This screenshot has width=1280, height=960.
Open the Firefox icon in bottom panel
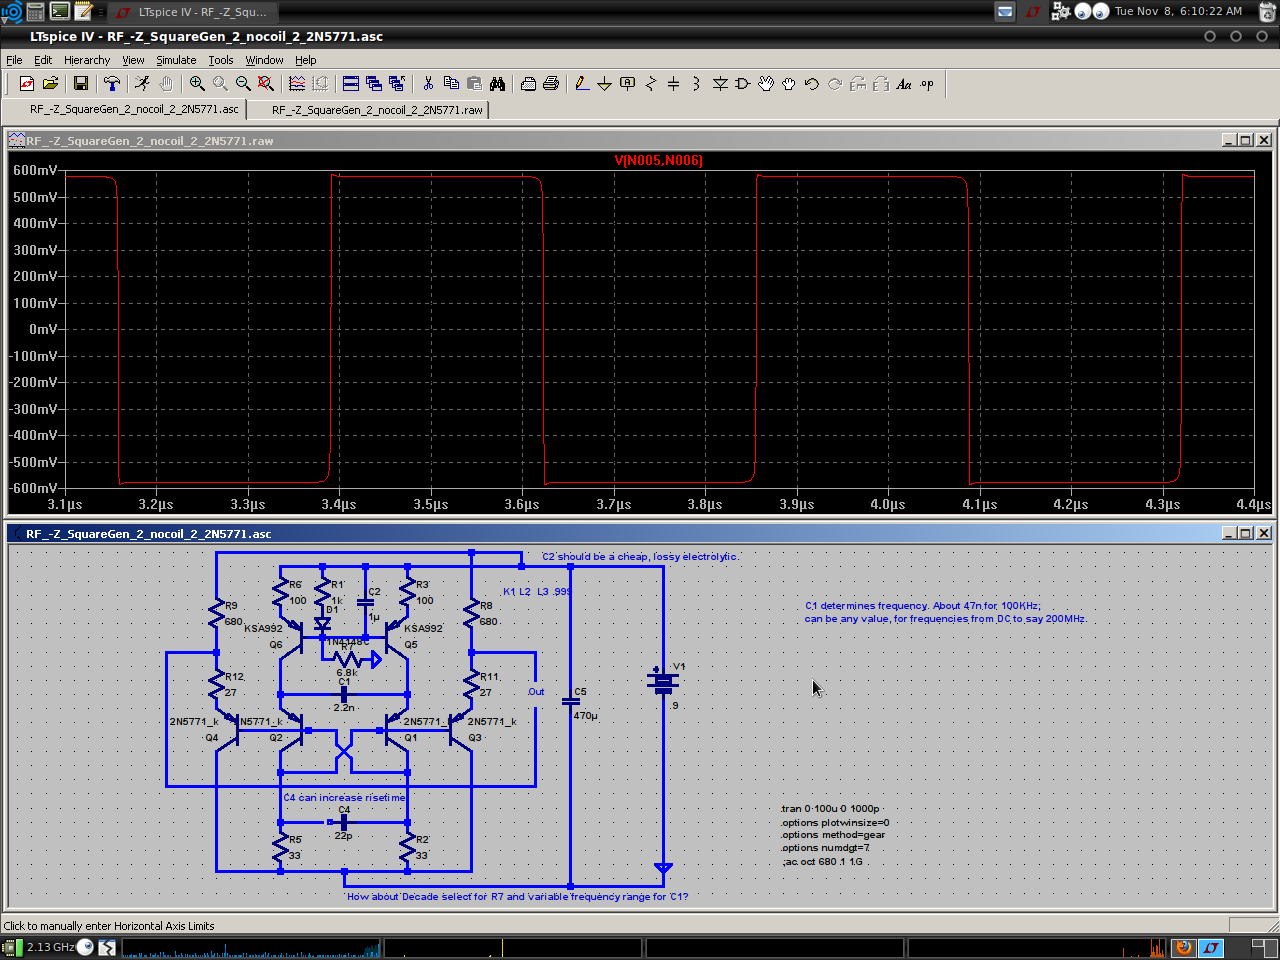1184,947
